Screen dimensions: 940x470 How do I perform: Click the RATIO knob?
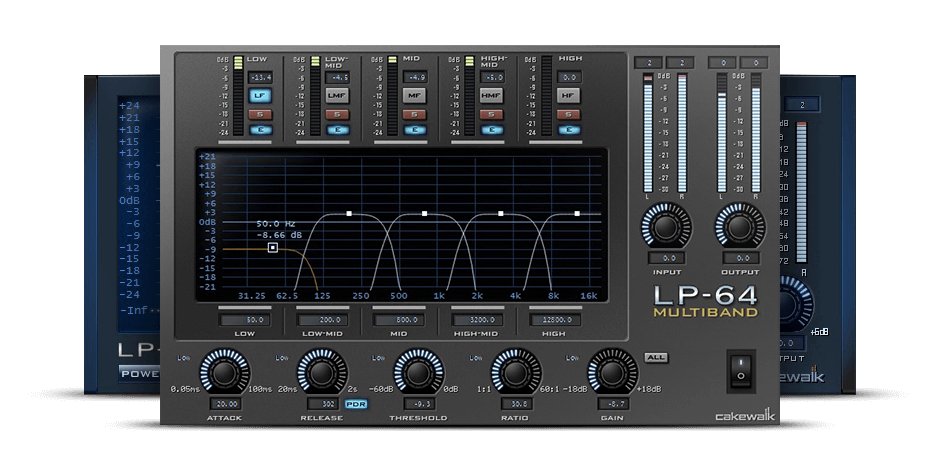coord(516,373)
